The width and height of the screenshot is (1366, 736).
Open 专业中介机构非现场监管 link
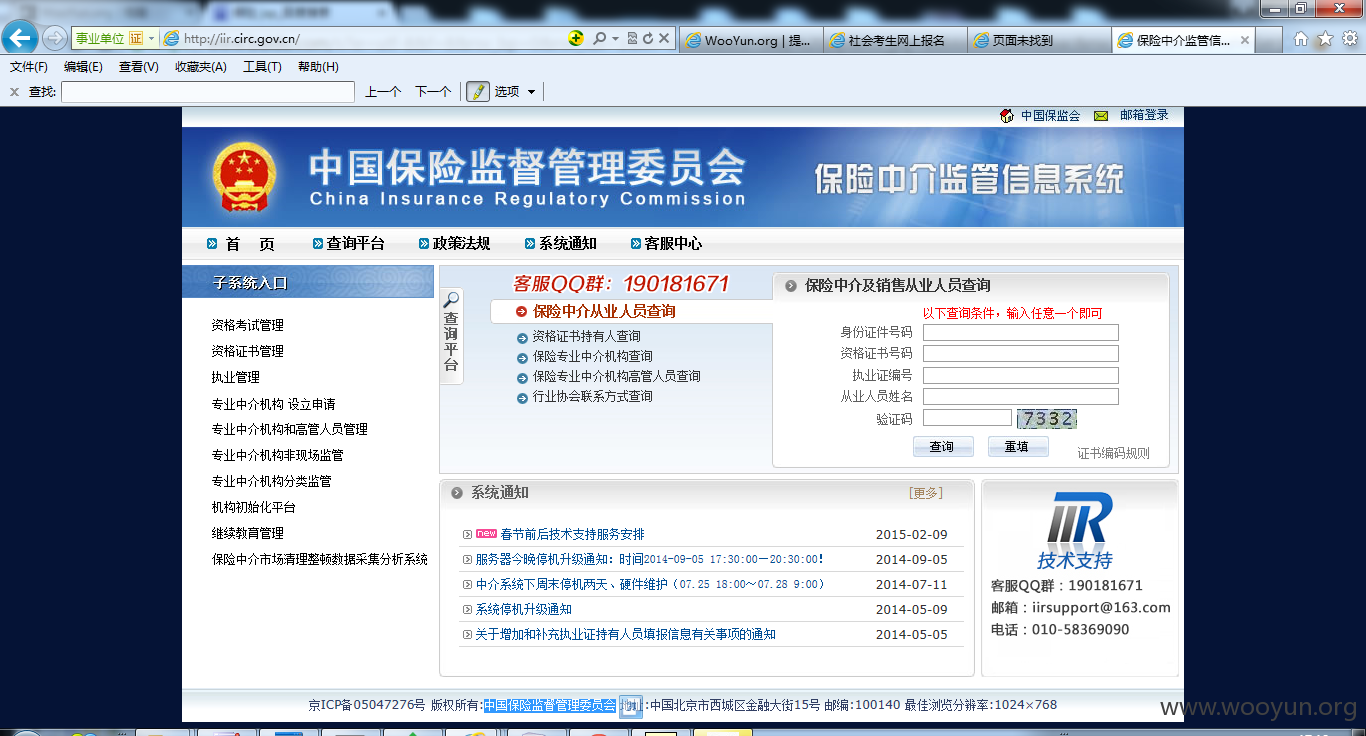pyautogui.click(x=278, y=455)
